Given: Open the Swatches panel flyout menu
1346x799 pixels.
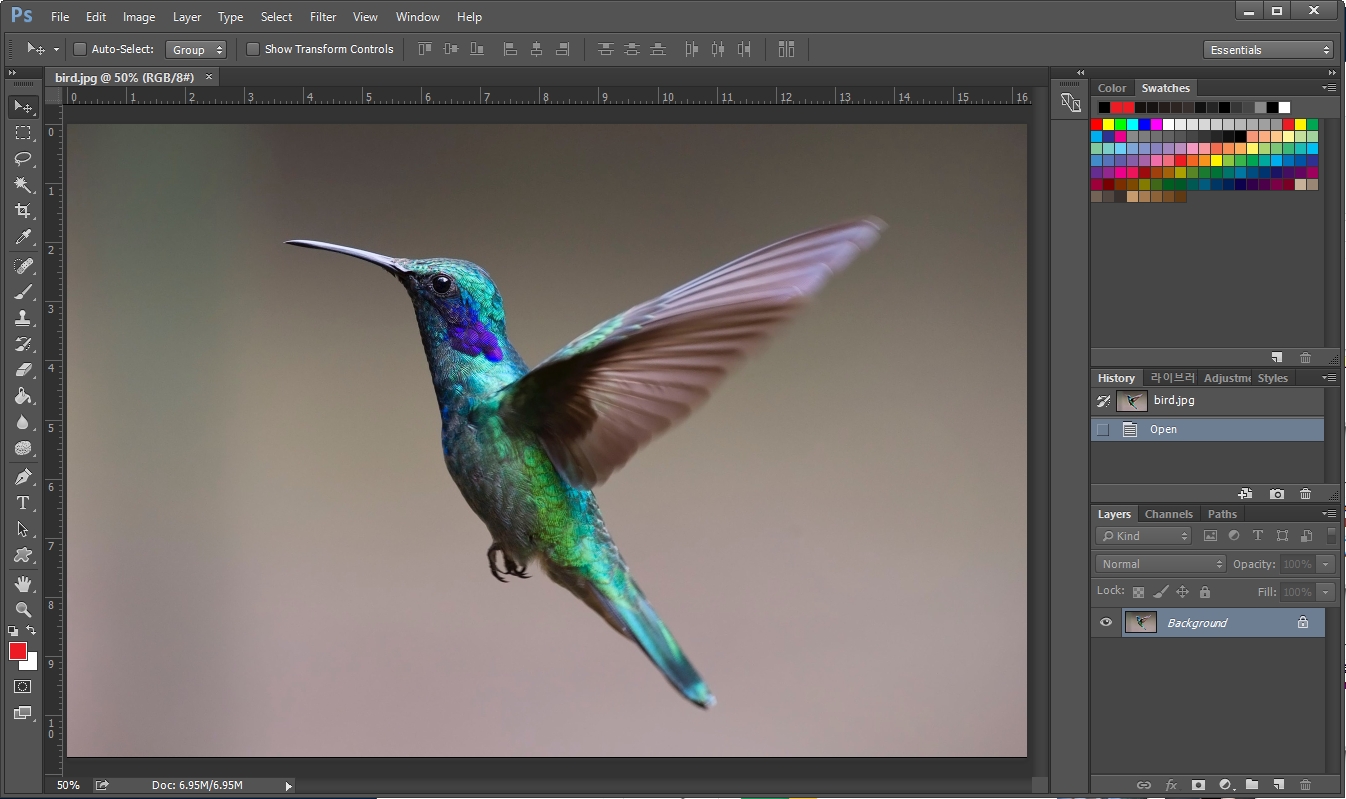Looking at the screenshot, I should (1329, 88).
